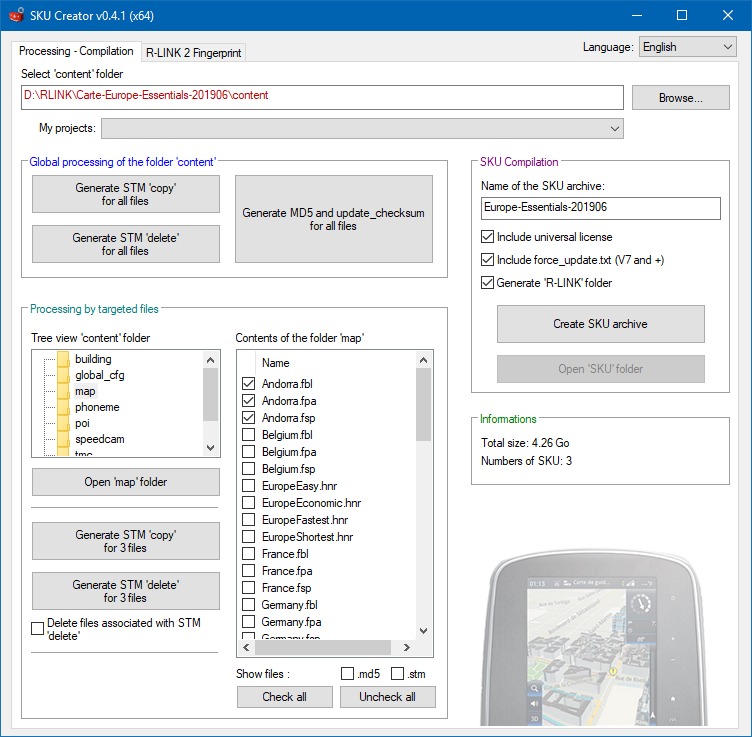Check EuropeEasy.hnr file
Image resolution: width=752 pixels, height=737 pixels.
[x=248, y=486]
